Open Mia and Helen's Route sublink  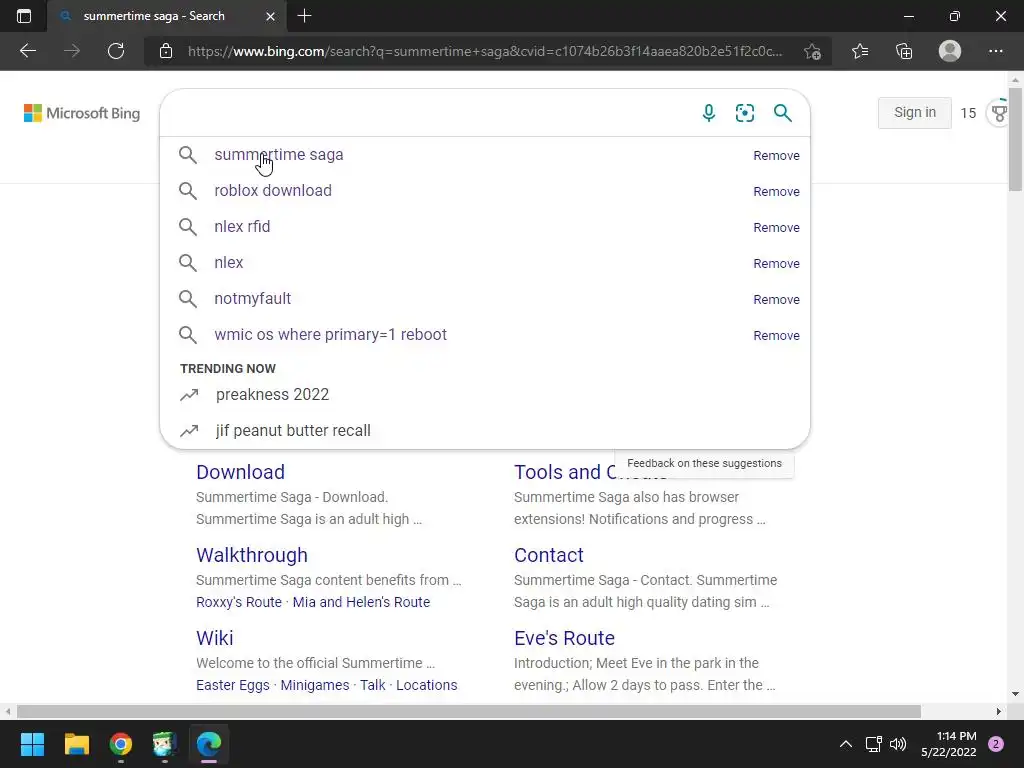tap(361, 602)
